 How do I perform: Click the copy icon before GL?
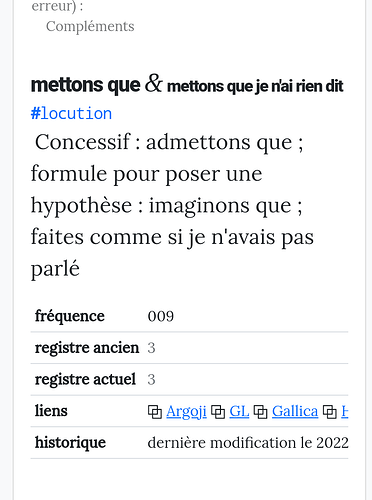218,412
